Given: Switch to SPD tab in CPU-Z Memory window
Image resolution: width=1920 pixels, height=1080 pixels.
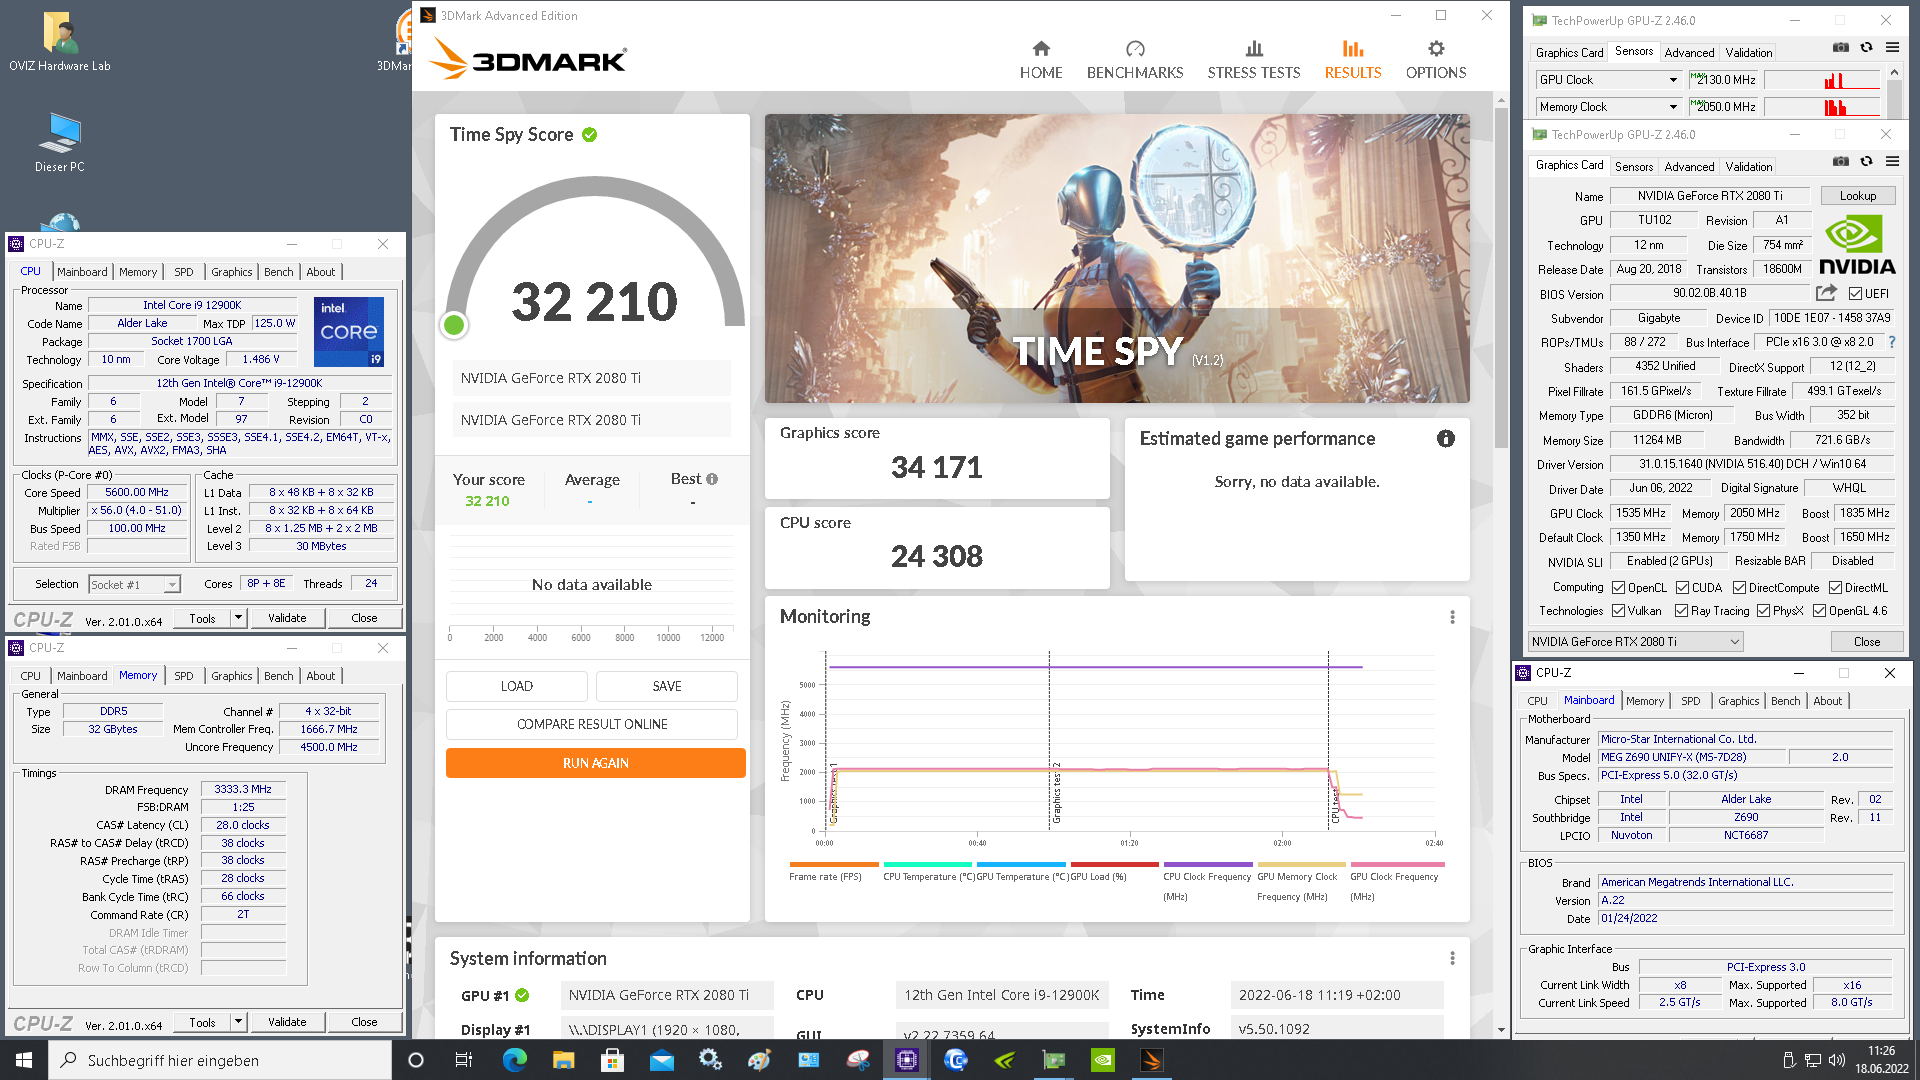Looking at the screenshot, I should tap(184, 676).
